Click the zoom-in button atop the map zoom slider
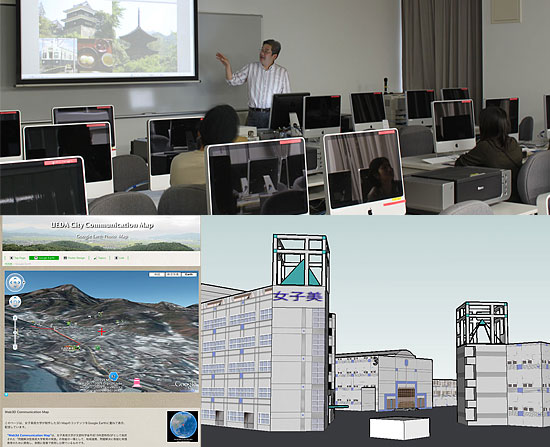 pos(15,318)
